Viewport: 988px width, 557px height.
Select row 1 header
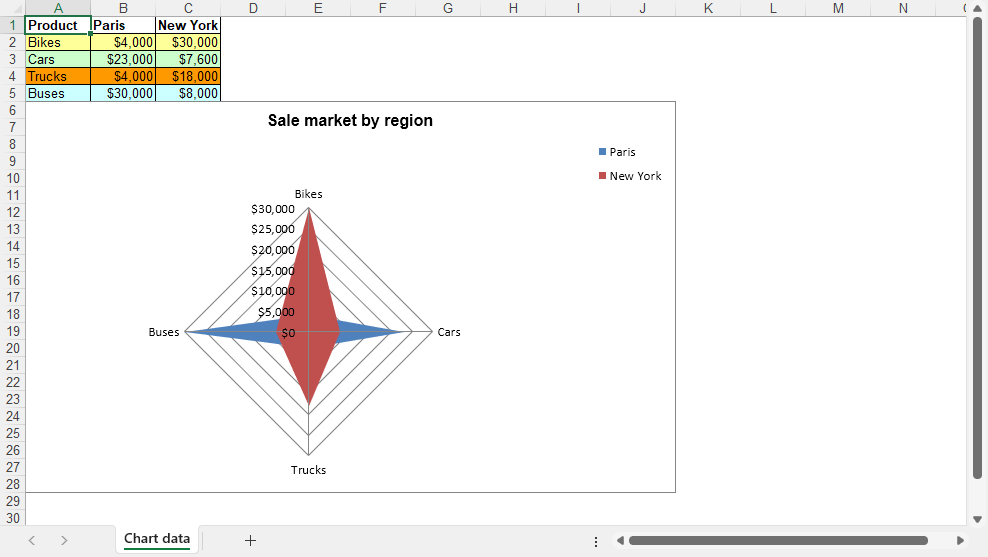pyautogui.click(x=12, y=25)
